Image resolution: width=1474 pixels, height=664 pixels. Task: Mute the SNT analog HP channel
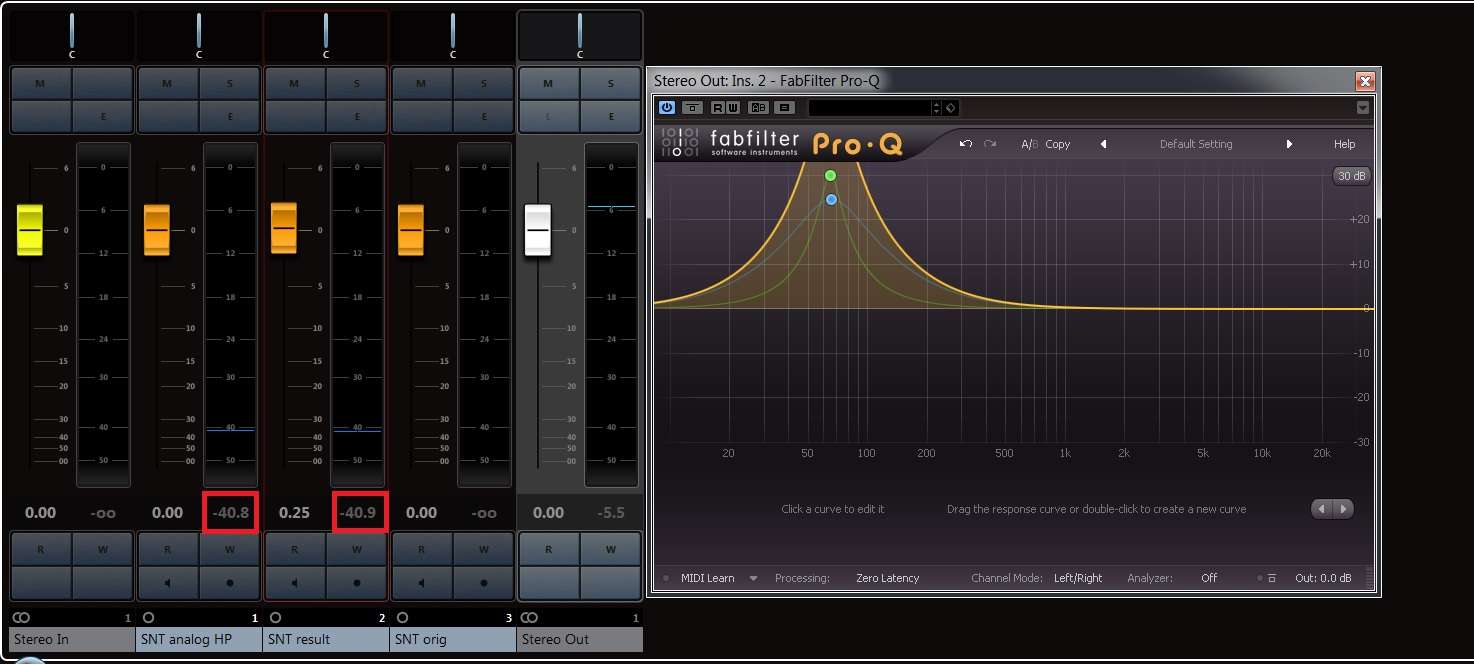tap(167, 83)
